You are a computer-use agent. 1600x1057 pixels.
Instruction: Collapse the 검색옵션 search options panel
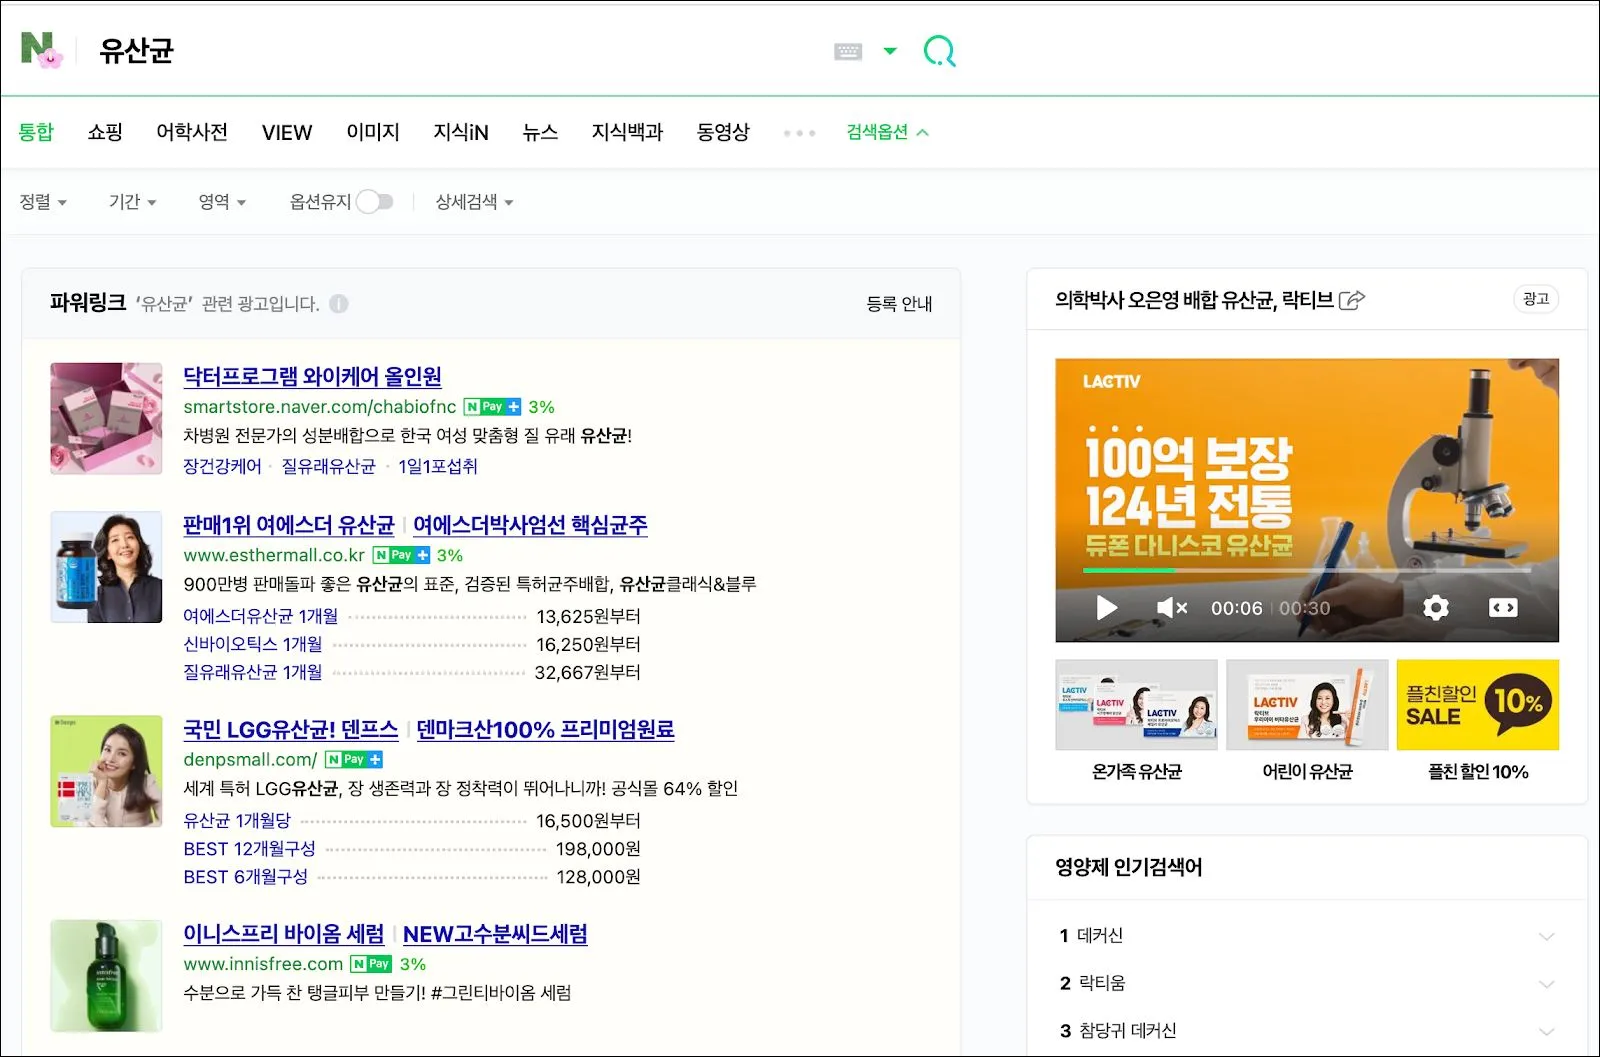click(x=887, y=132)
